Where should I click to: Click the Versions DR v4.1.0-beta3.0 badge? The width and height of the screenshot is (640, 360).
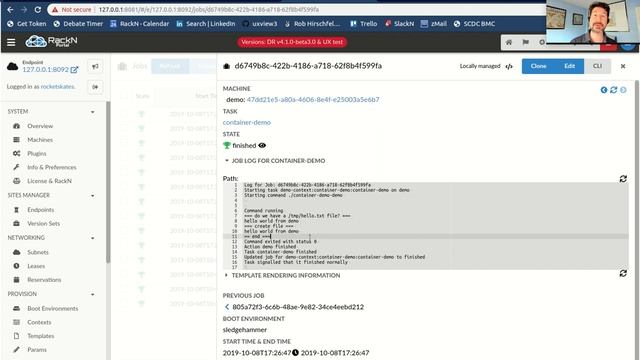[x=292, y=42]
